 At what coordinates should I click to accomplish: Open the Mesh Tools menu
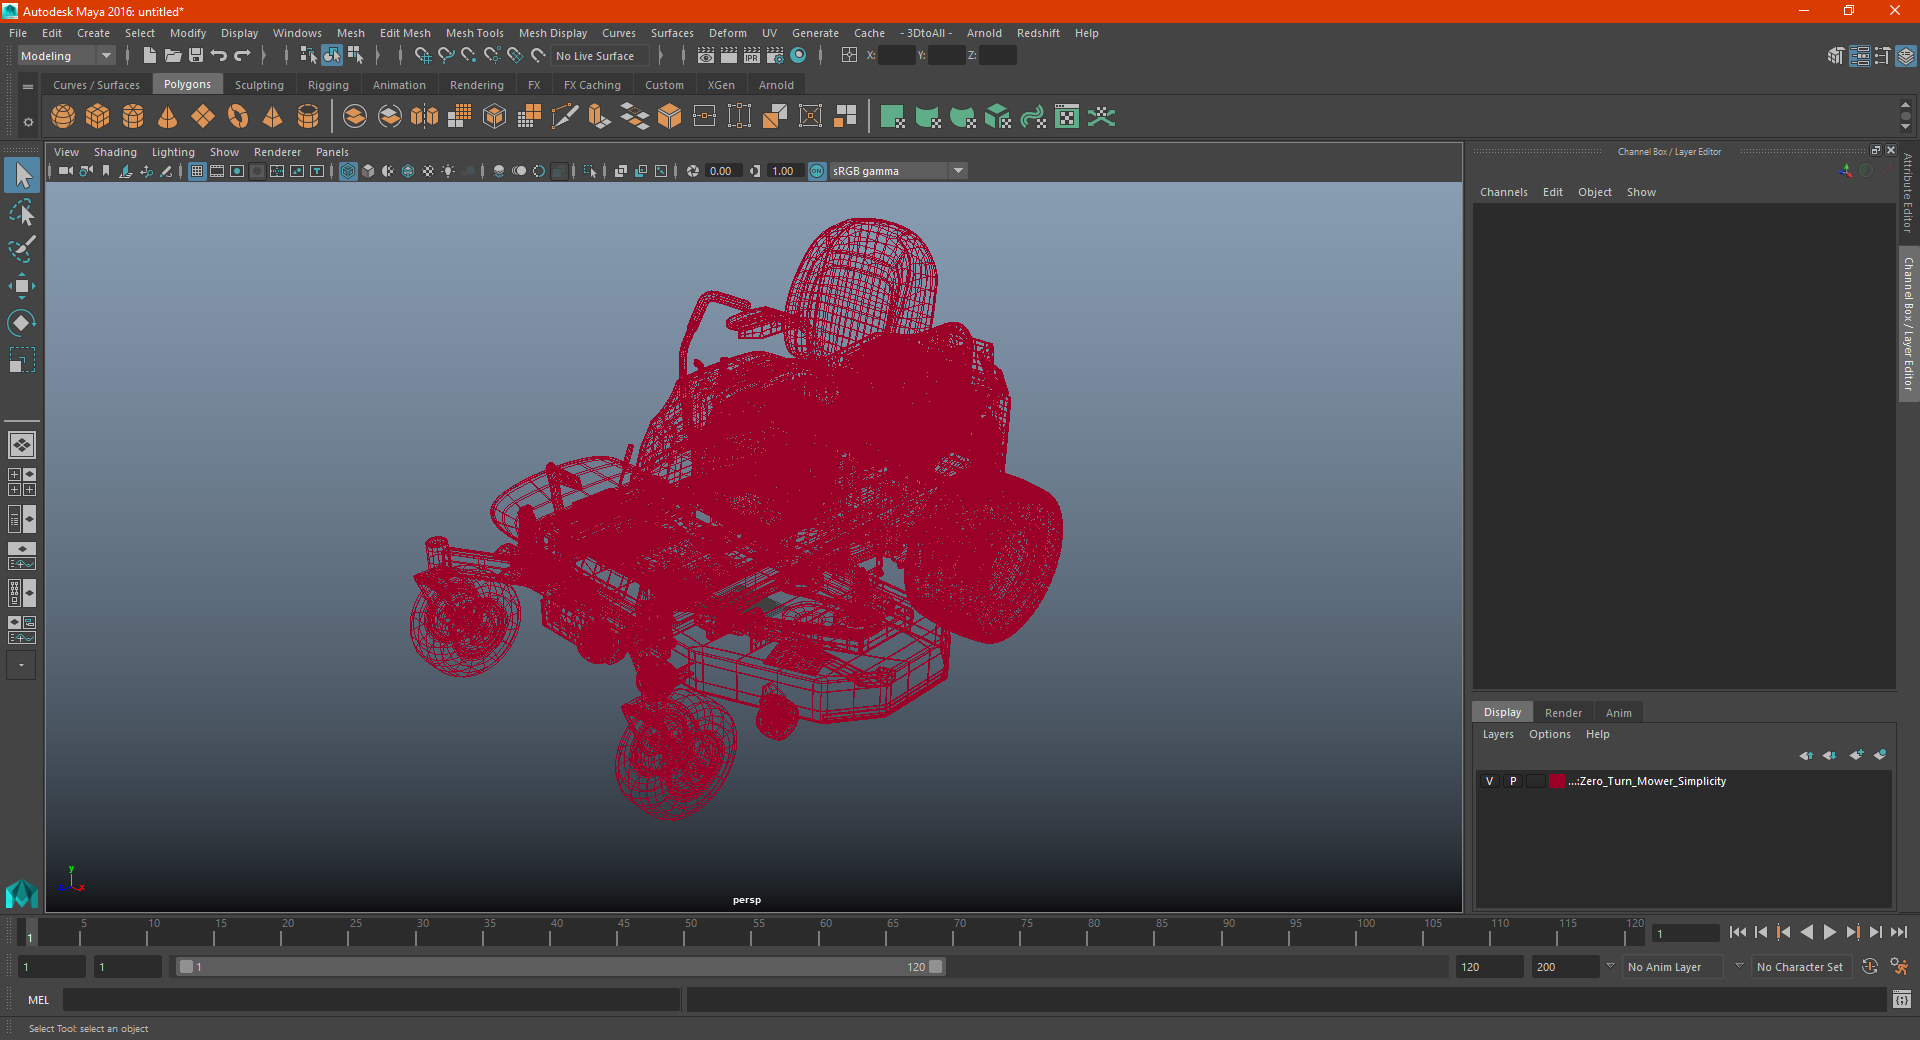pyautogui.click(x=475, y=33)
